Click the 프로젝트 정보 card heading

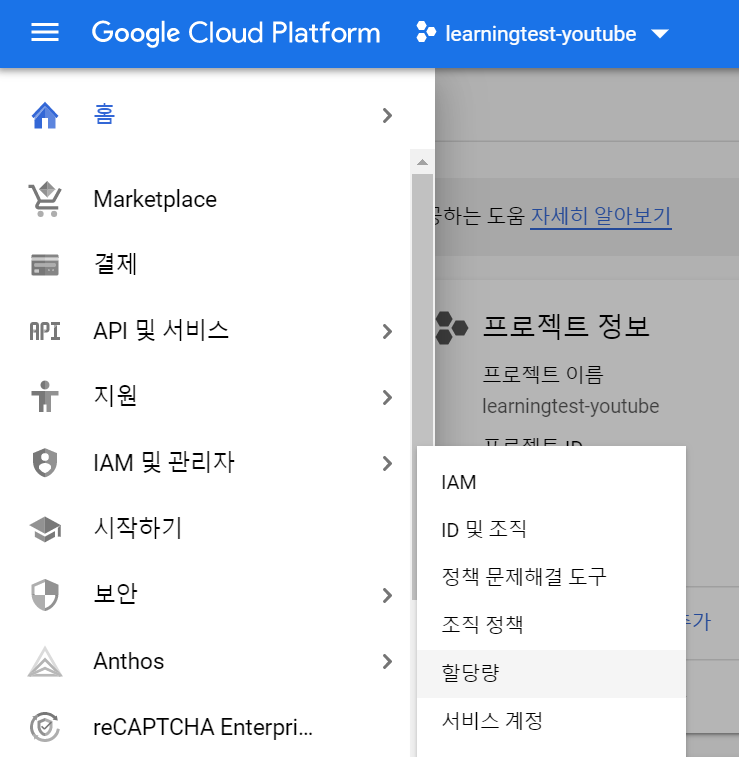click(567, 326)
